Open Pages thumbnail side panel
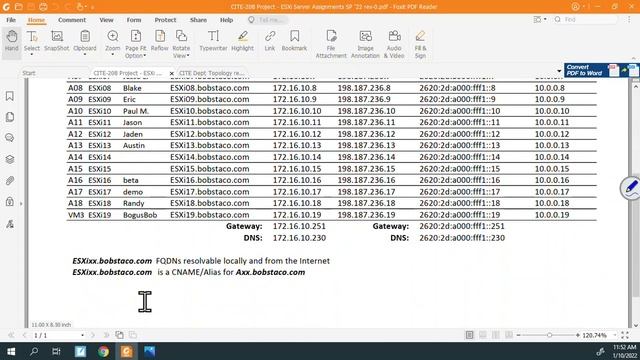The image size is (640, 360). [x=10, y=117]
